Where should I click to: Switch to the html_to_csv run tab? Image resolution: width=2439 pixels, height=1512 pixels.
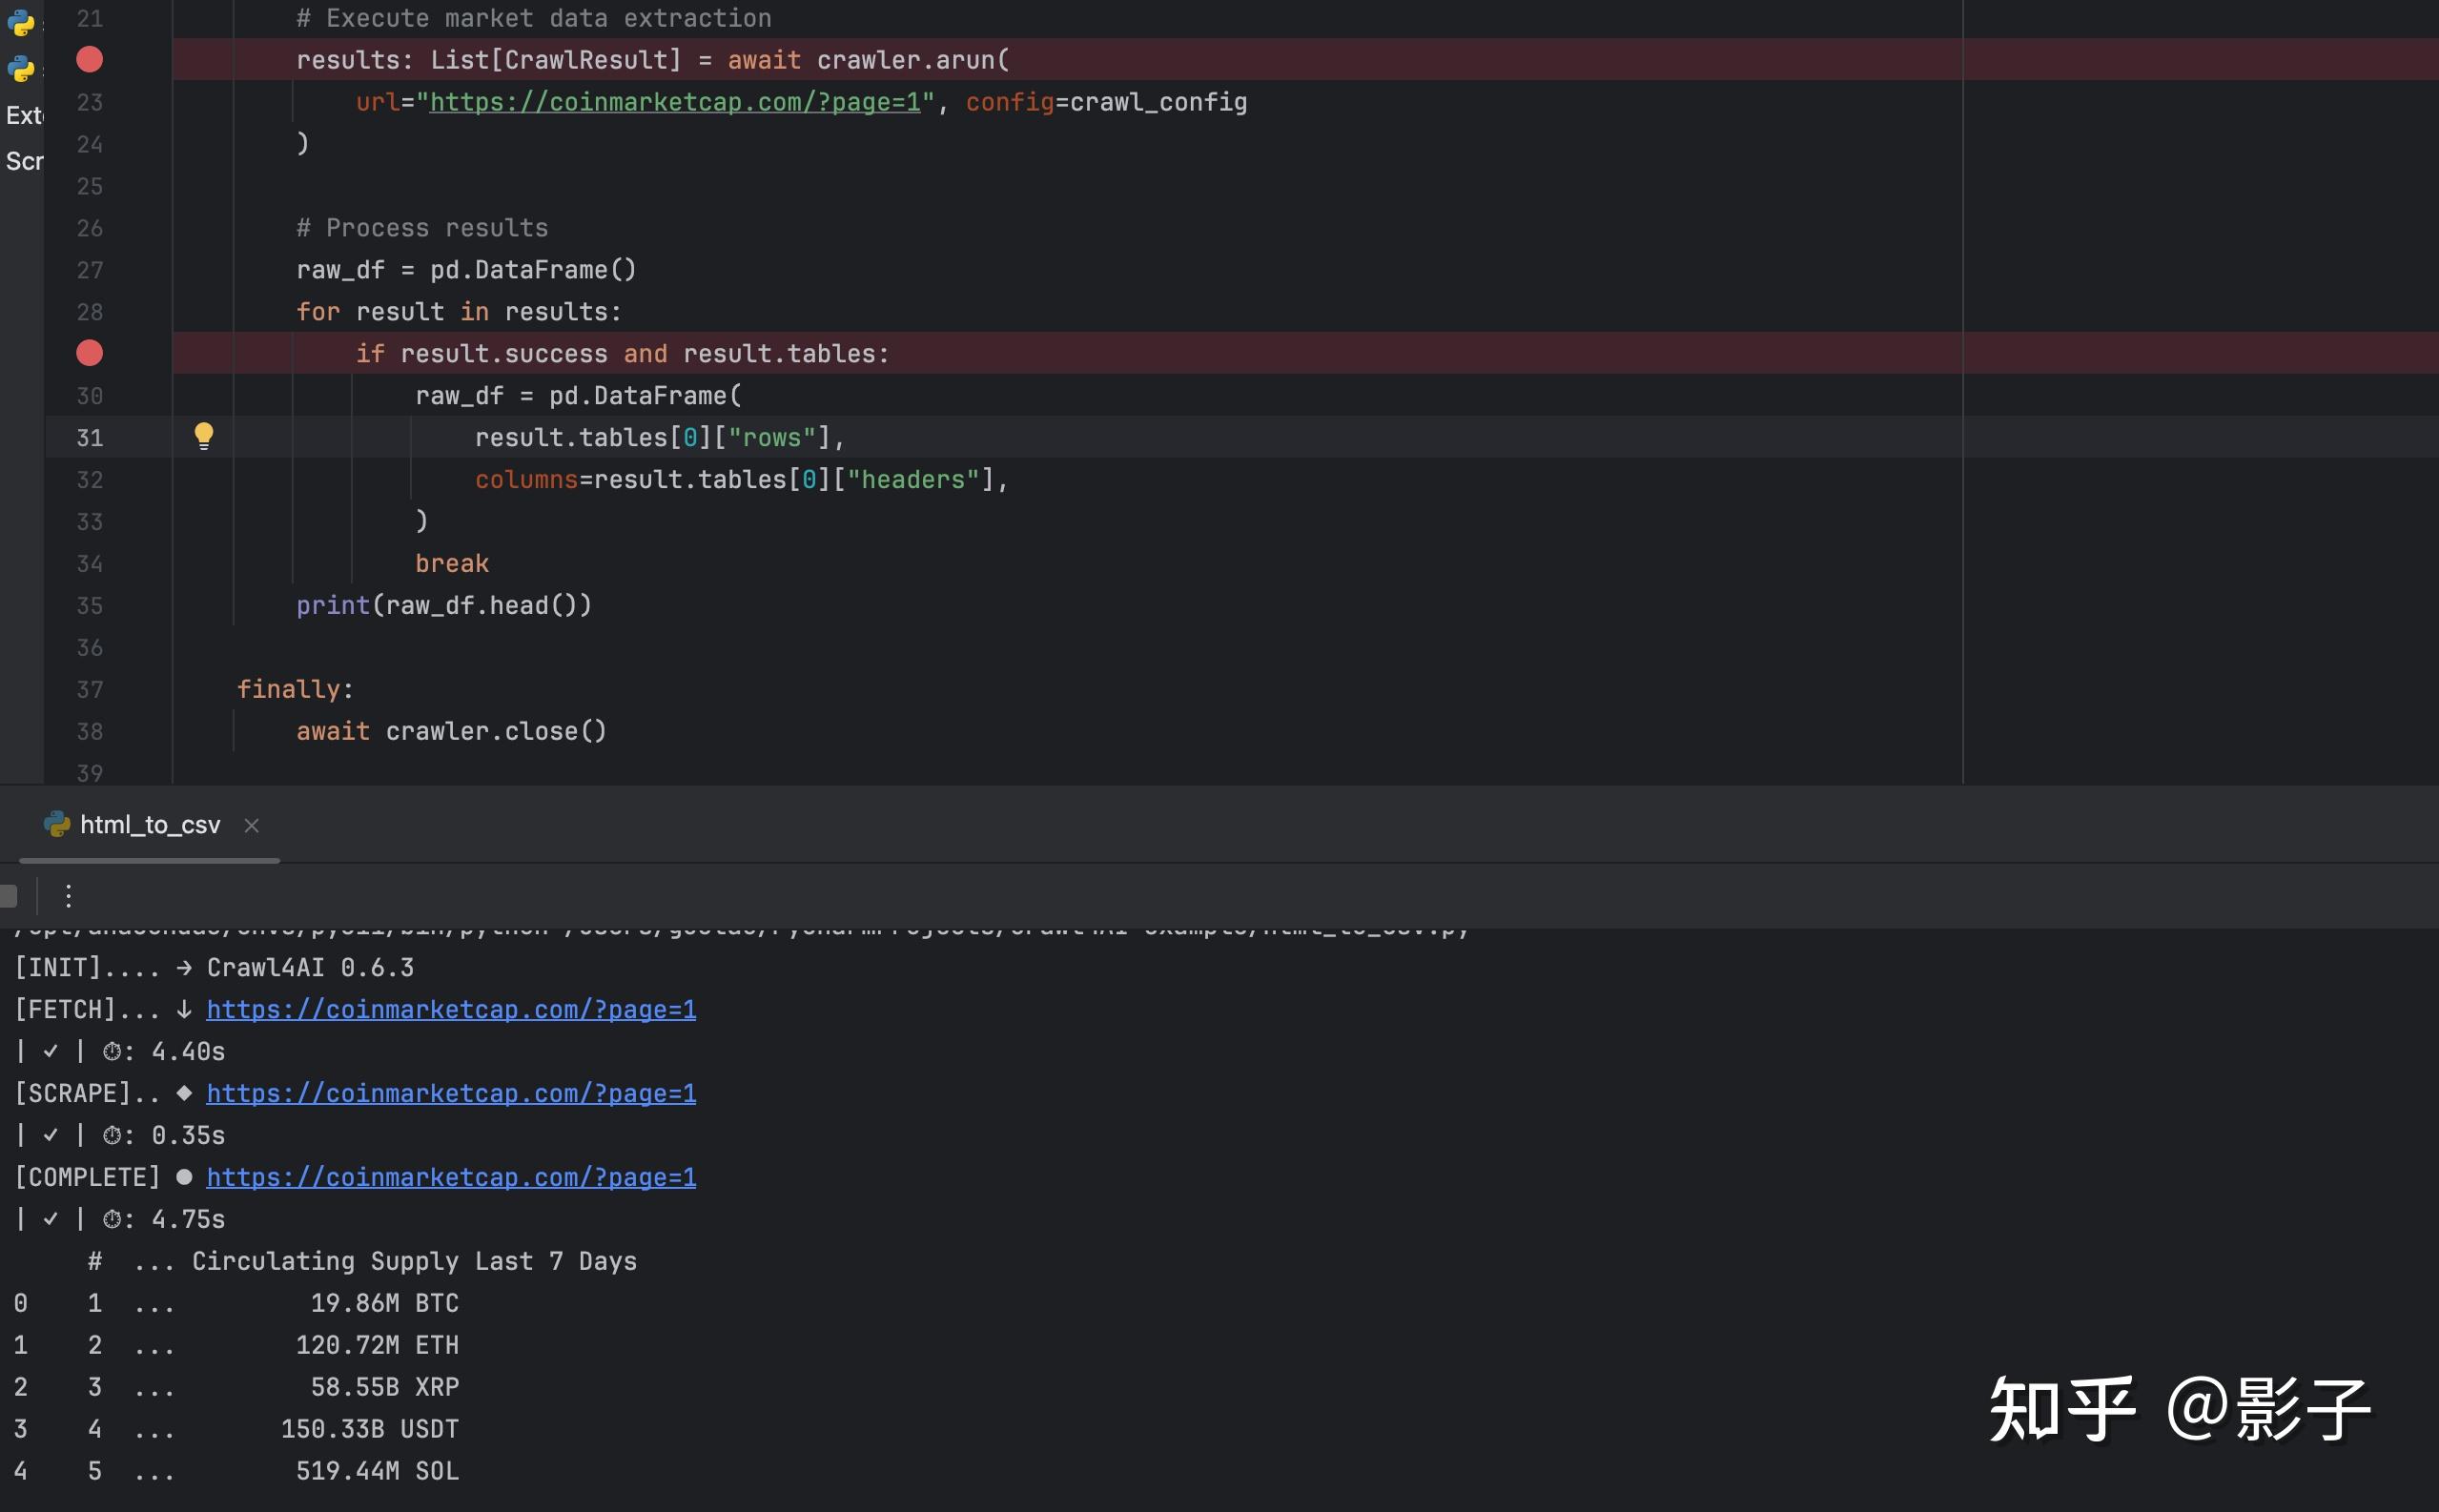(x=149, y=825)
